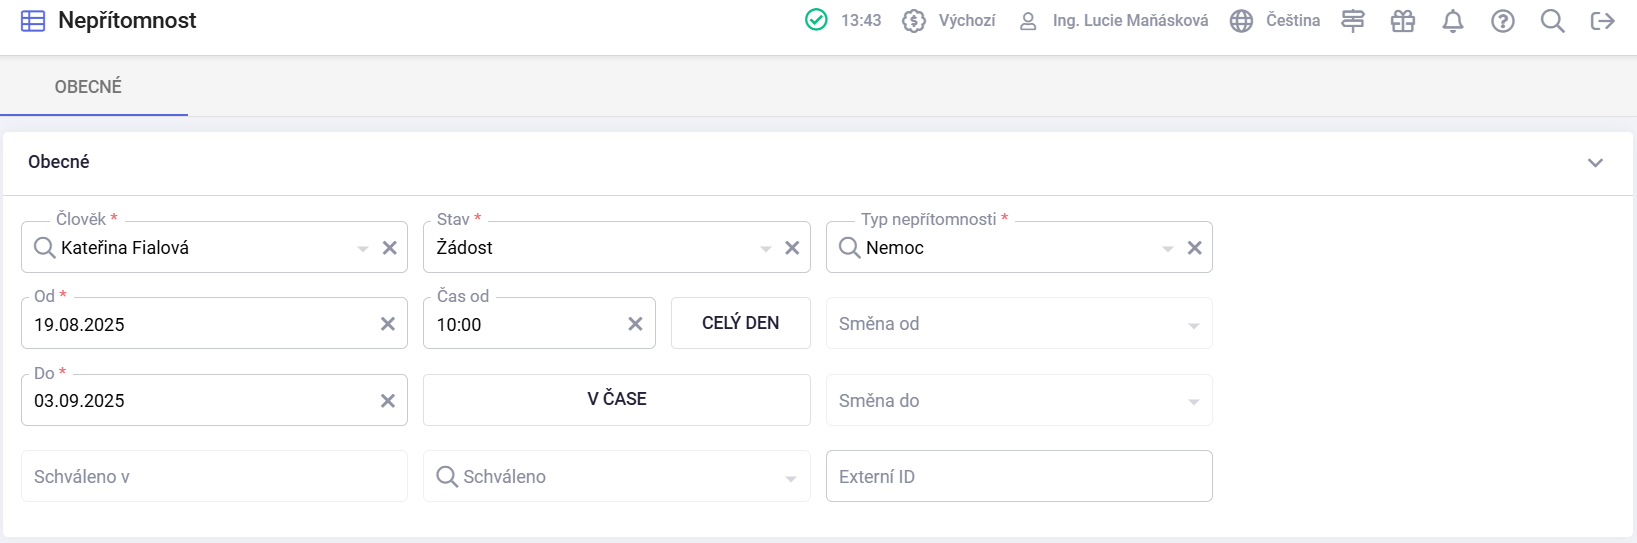This screenshot has height=543, width=1637.
Task: Click the search magnifier in header
Action: [x=1553, y=21]
